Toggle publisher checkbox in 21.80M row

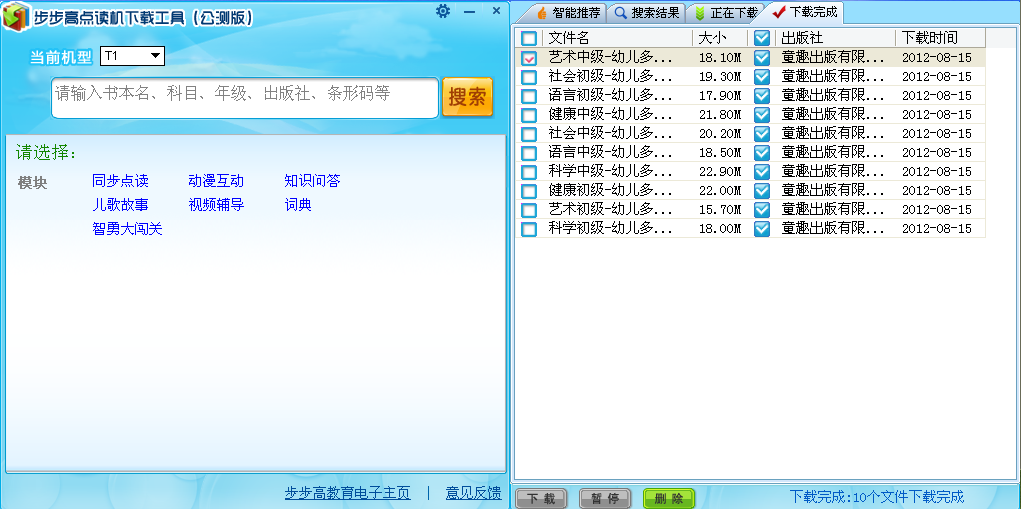pyautogui.click(x=762, y=115)
